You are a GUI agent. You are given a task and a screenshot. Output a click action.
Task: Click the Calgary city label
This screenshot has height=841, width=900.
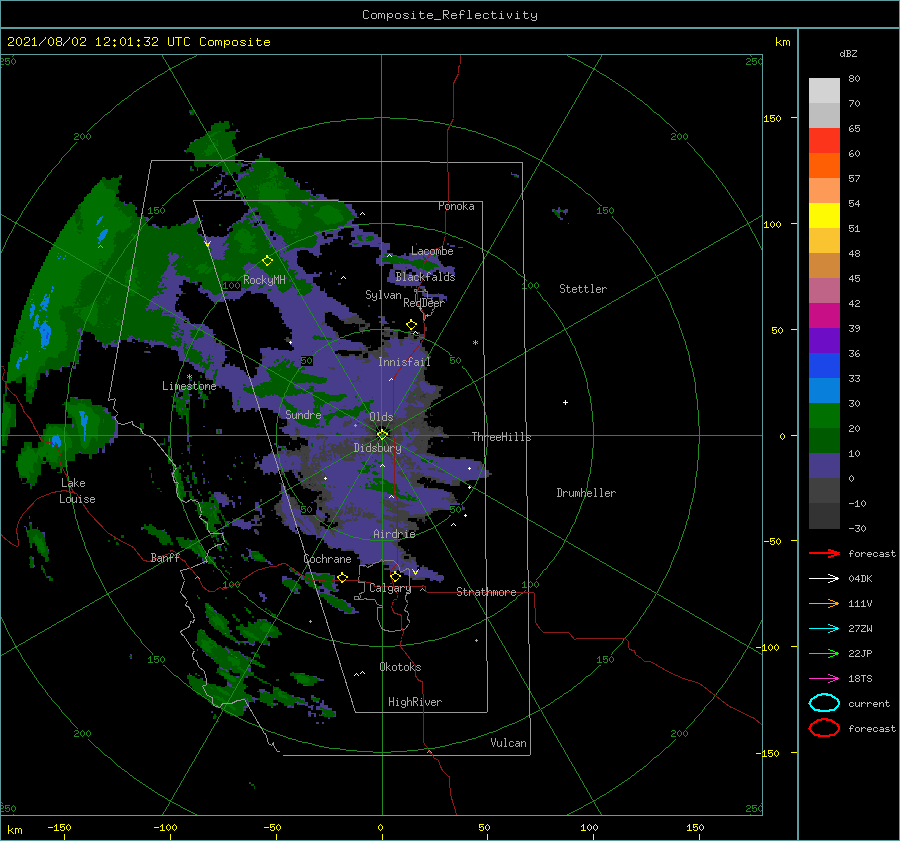(x=390, y=588)
